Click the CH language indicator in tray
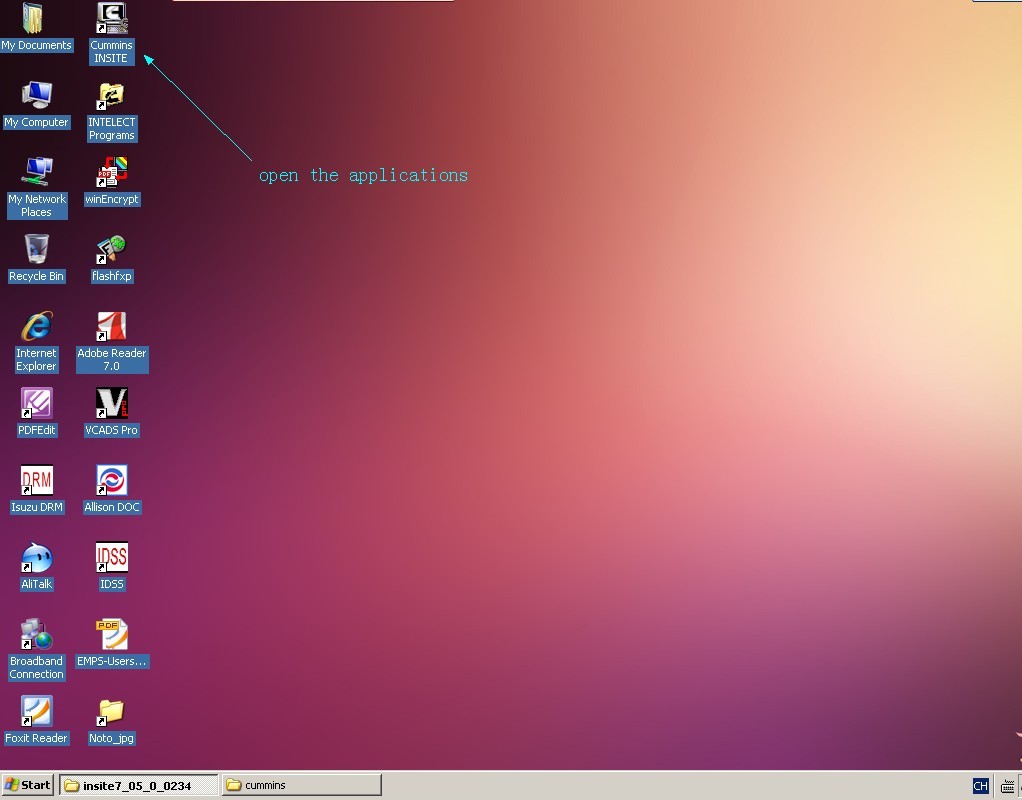Screen dimensions: 1022x800 980,786
